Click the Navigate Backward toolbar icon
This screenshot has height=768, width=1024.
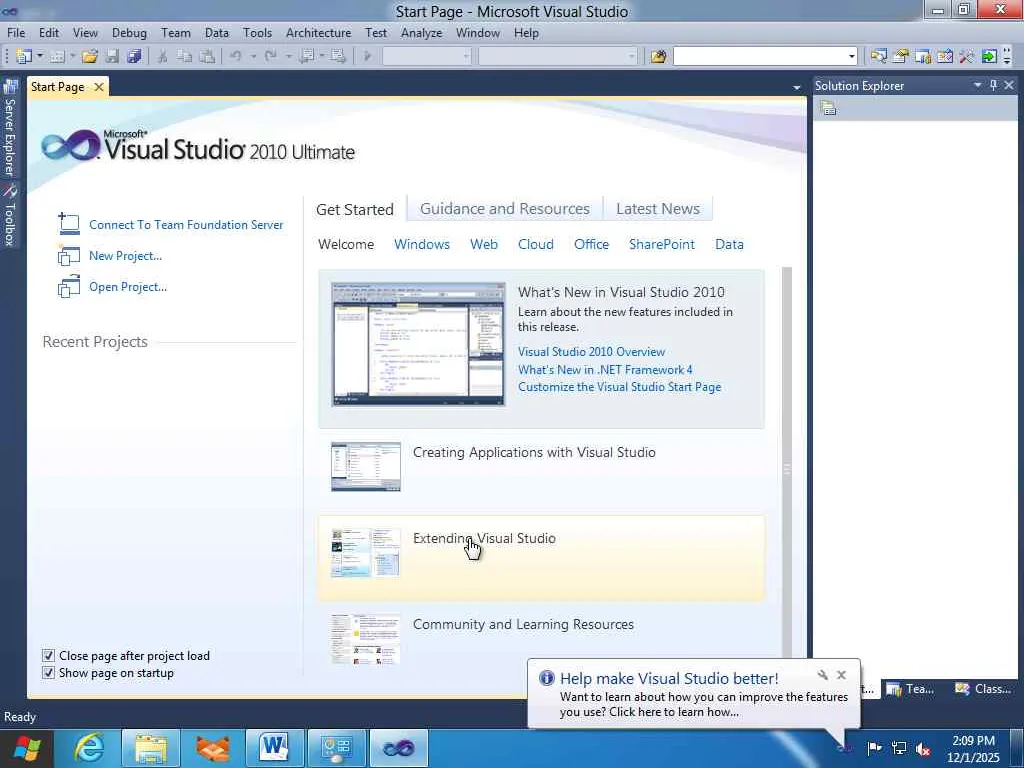[306, 56]
